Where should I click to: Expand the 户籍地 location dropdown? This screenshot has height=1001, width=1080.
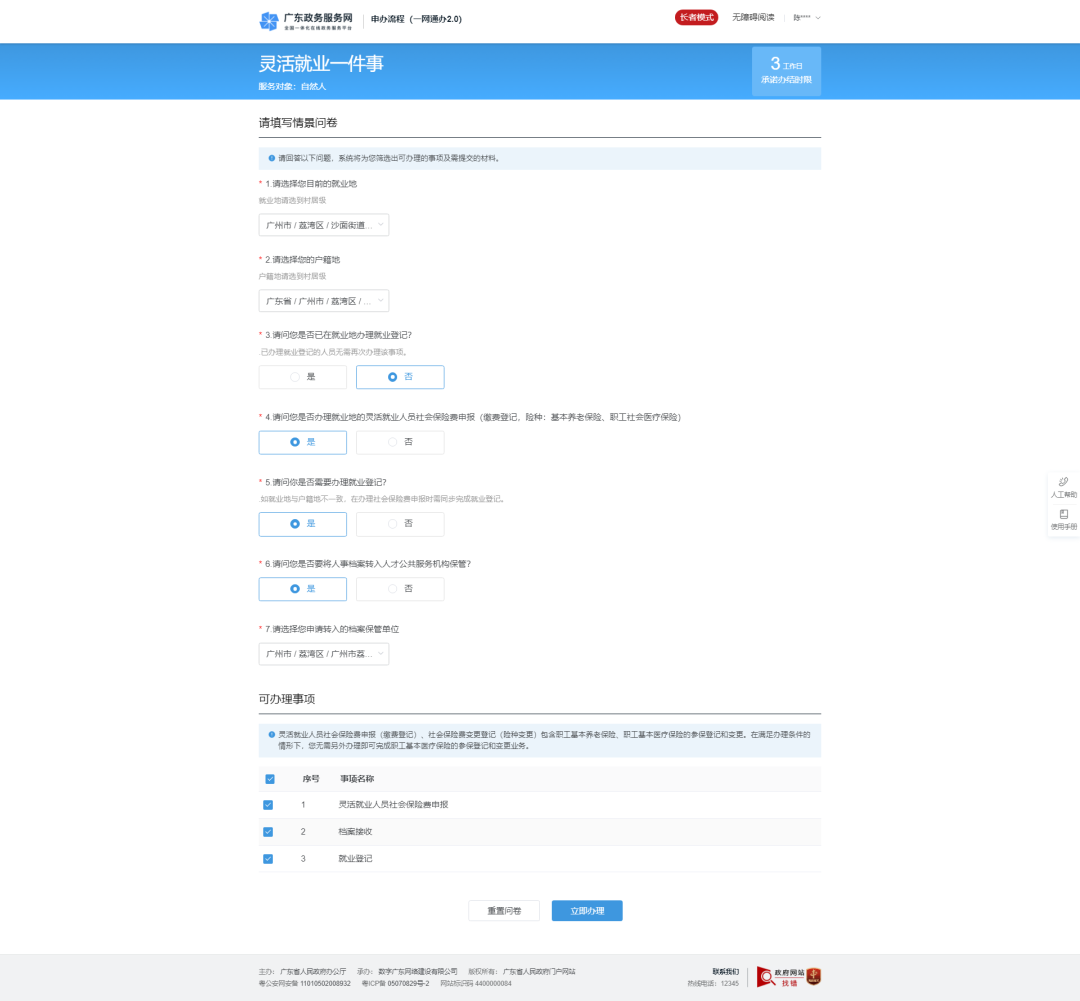point(323,301)
